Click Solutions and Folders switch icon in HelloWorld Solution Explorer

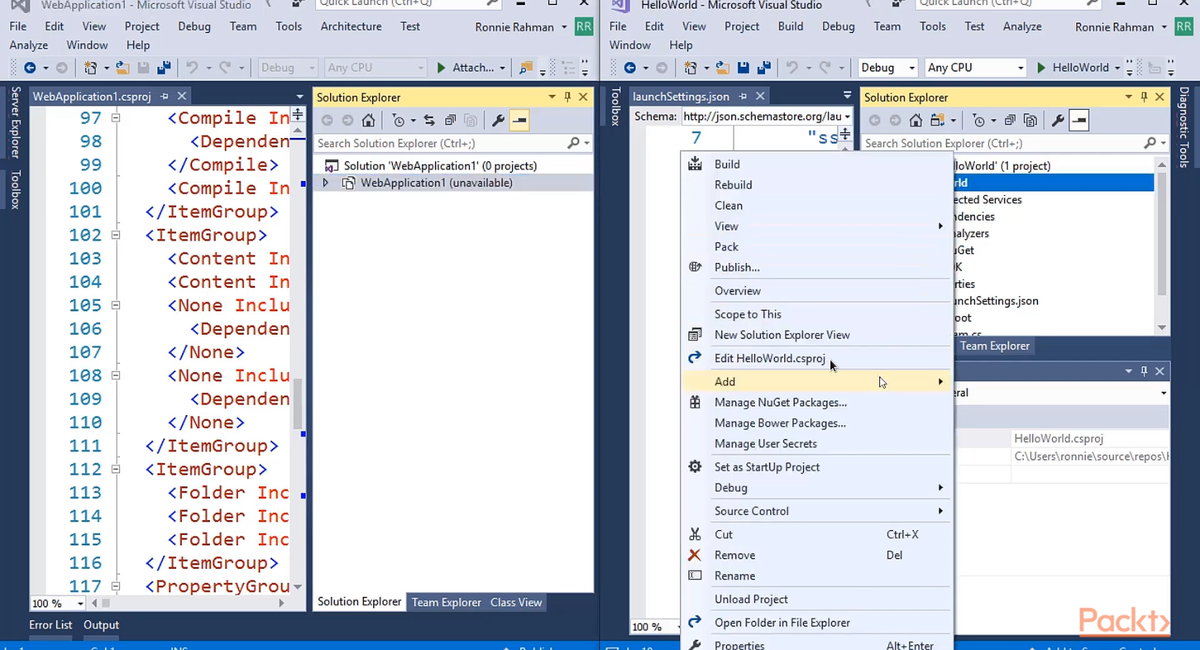coord(938,120)
